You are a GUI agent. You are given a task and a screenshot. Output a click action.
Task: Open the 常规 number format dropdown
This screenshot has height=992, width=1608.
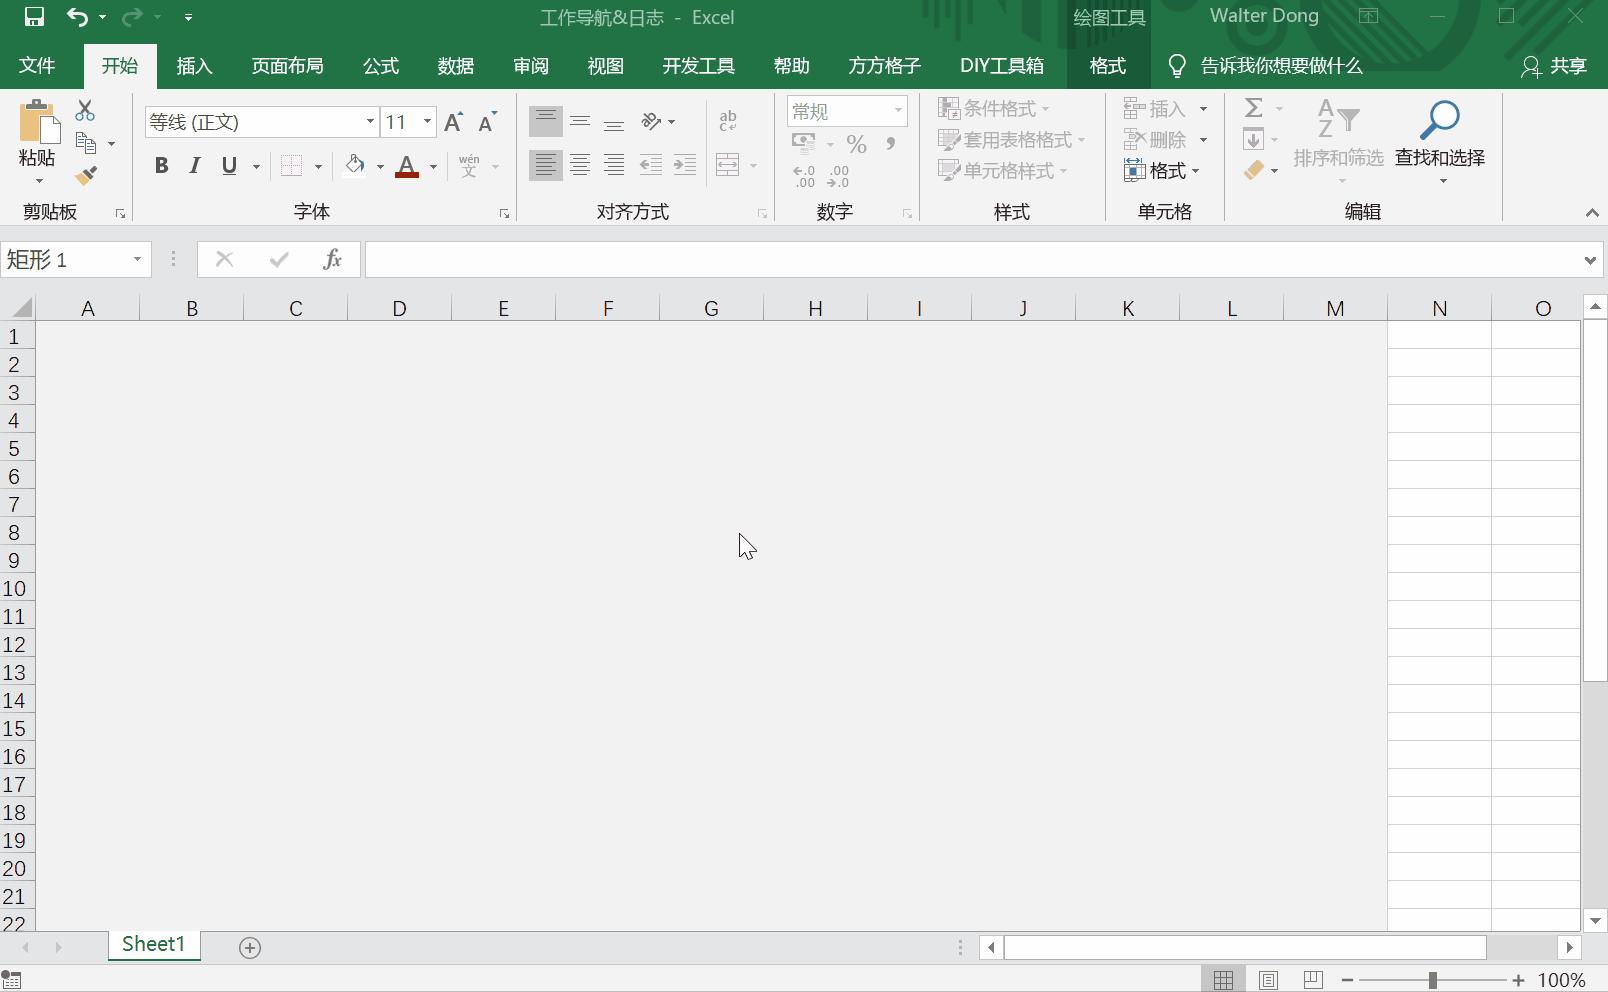click(x=899, y=110)
